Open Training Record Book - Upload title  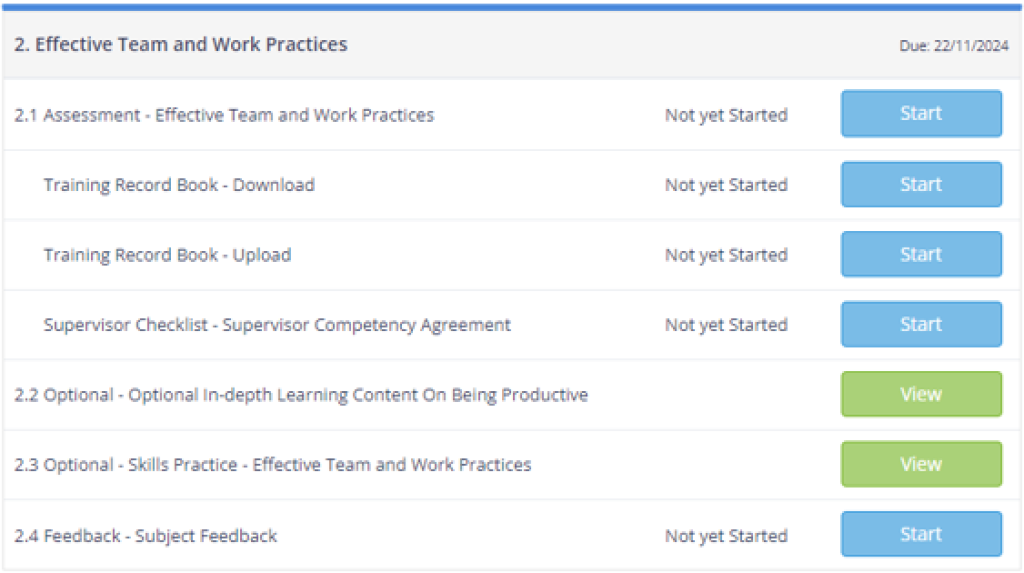click(167, 255)
